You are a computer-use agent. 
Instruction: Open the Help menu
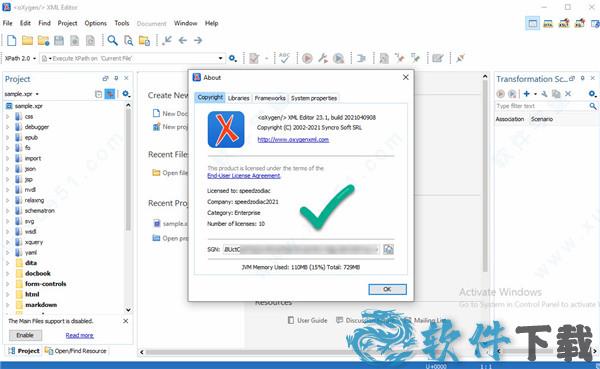click(211, 23)
